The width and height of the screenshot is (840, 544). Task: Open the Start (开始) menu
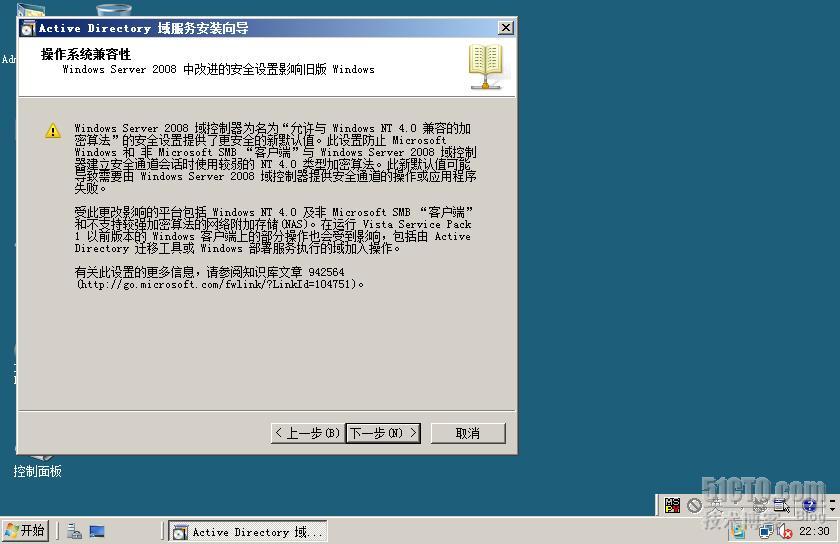(x=25, y=531)
